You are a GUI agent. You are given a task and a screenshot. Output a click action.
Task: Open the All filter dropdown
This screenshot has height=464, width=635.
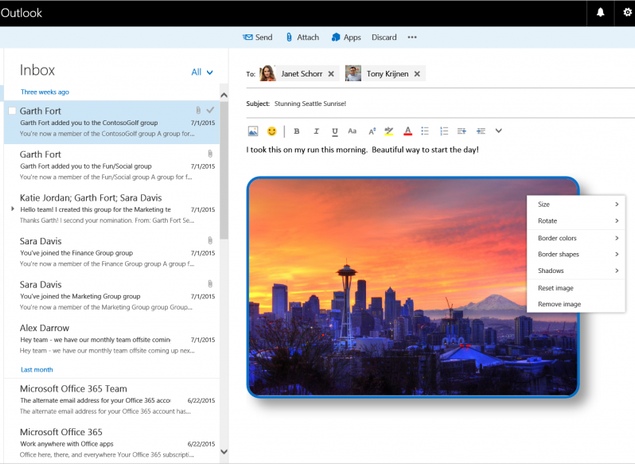202,72
